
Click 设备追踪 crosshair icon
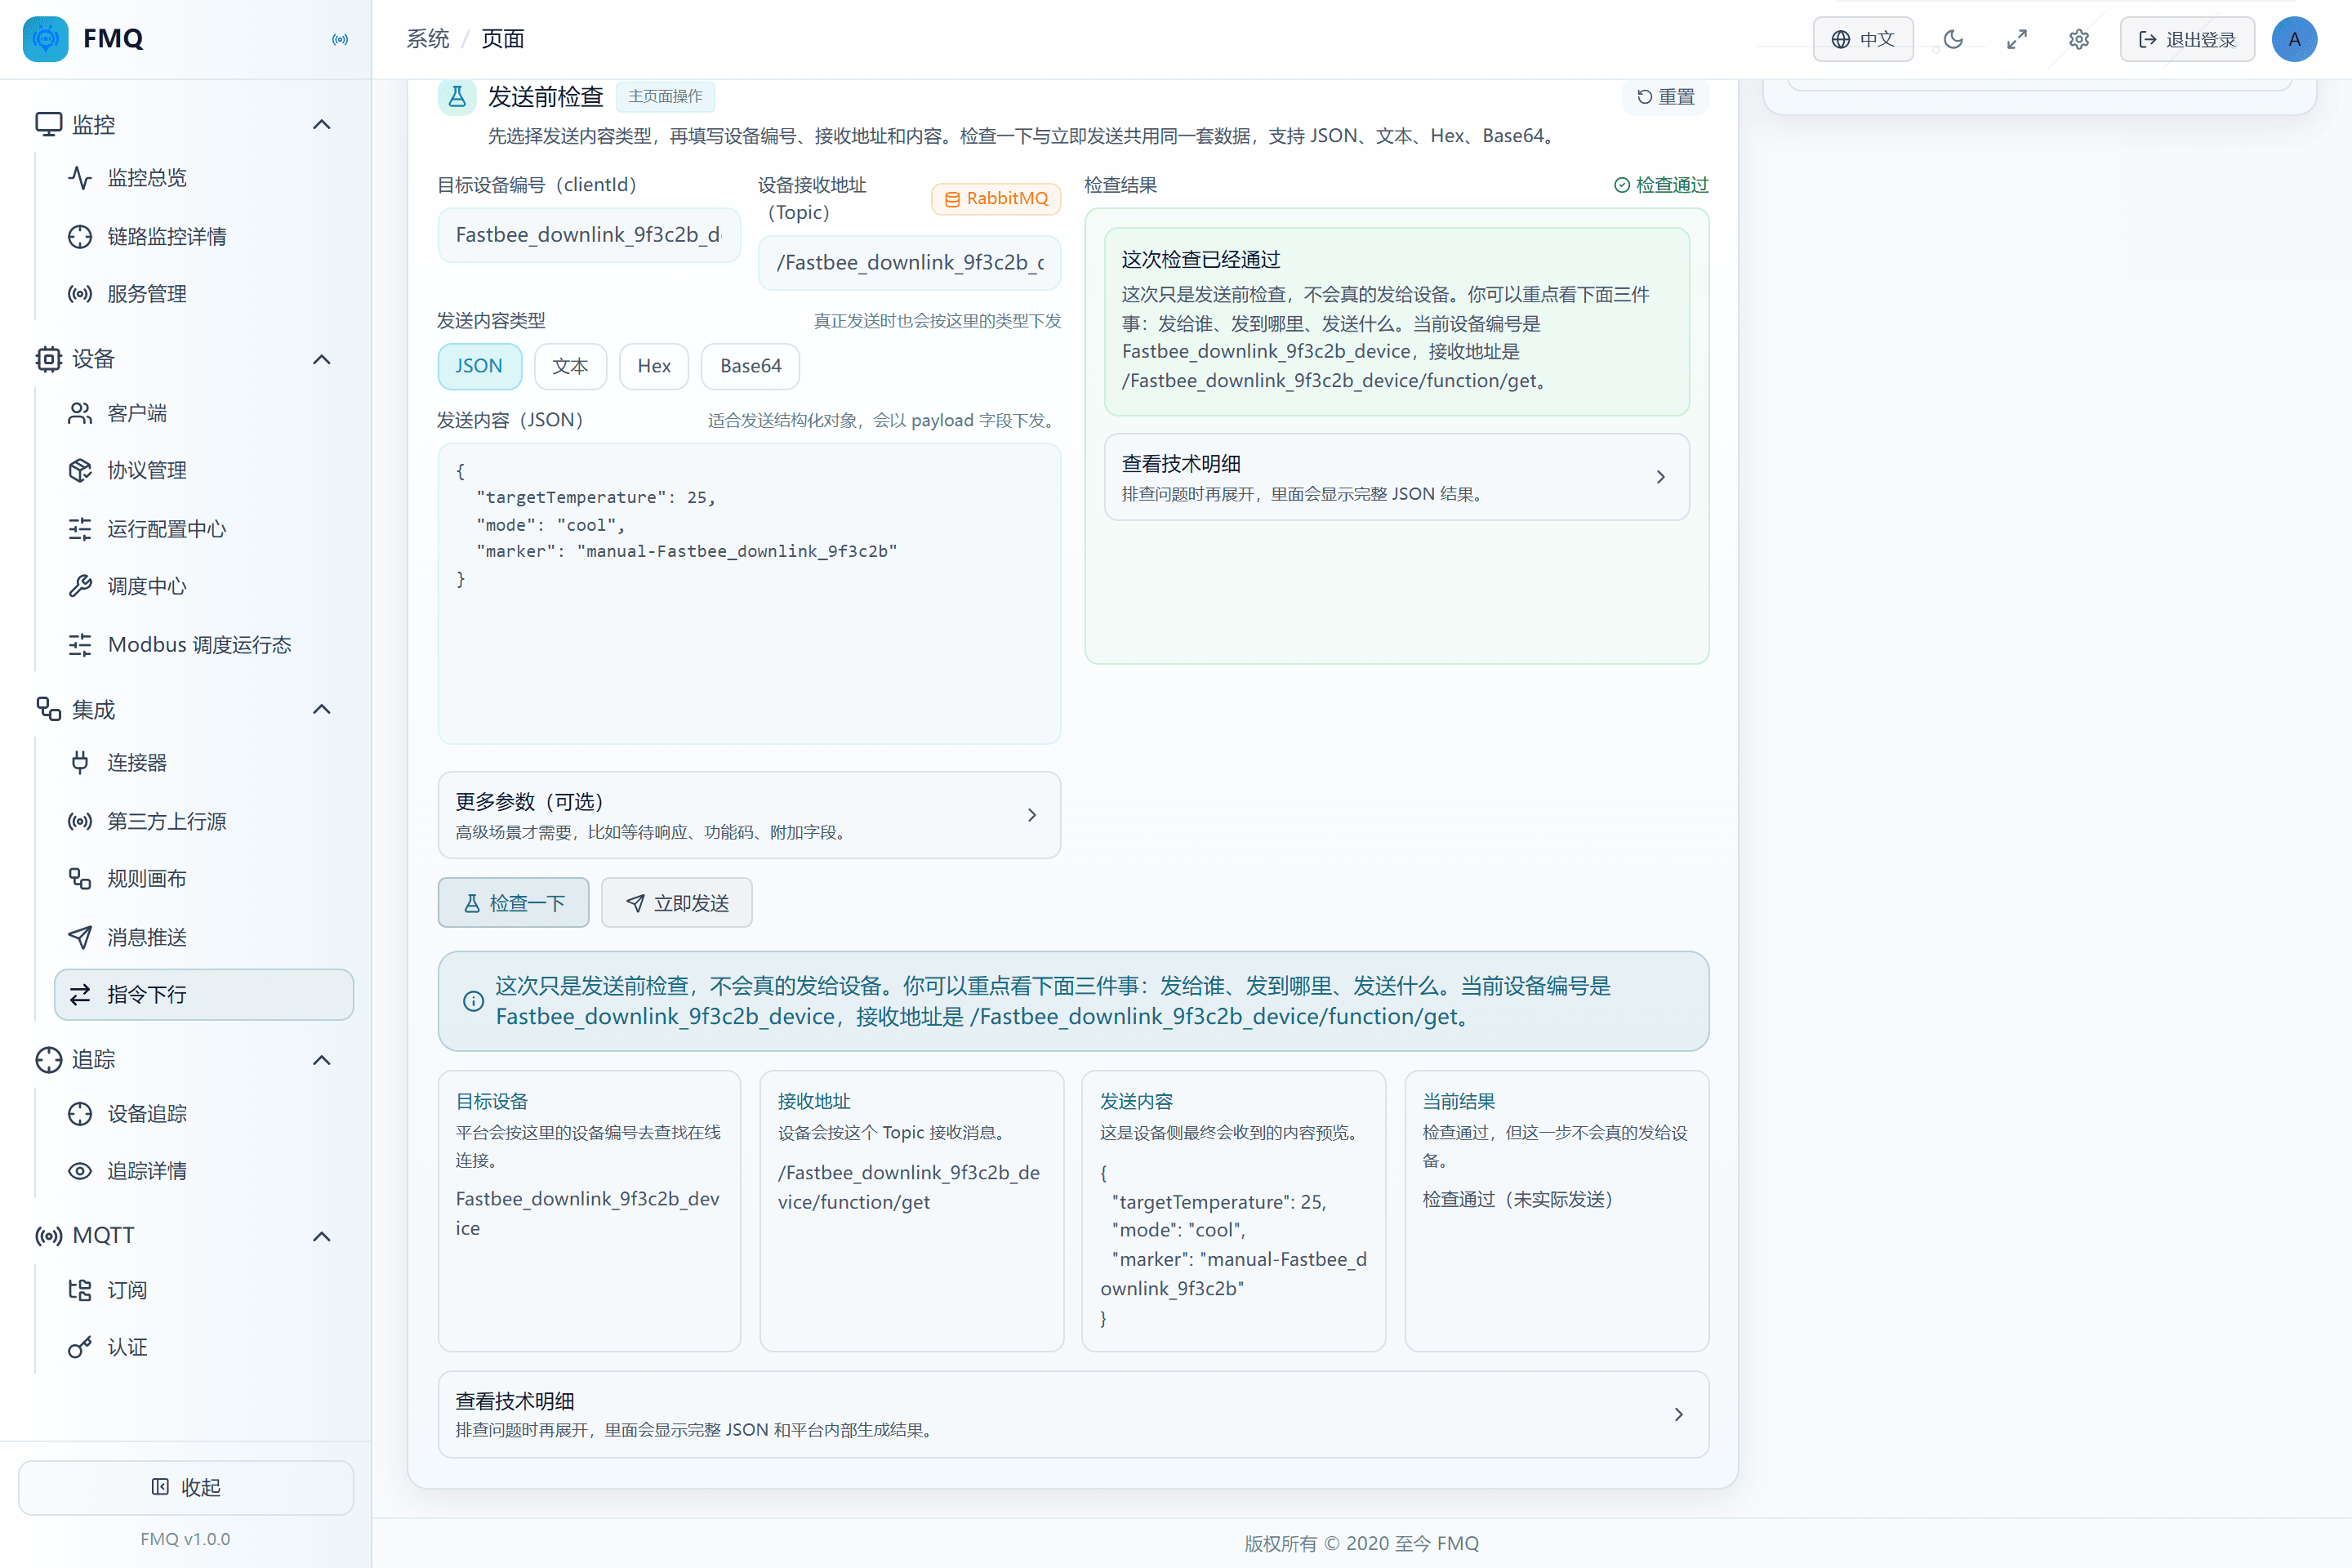80,1114
